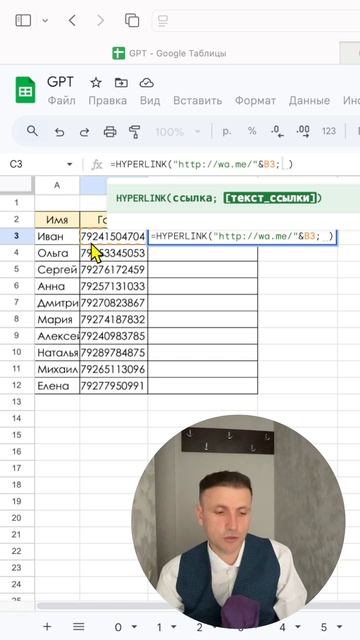Screen dimensions: 360x640
Task: Select row 3 header
Action: (x=17, y=236)
